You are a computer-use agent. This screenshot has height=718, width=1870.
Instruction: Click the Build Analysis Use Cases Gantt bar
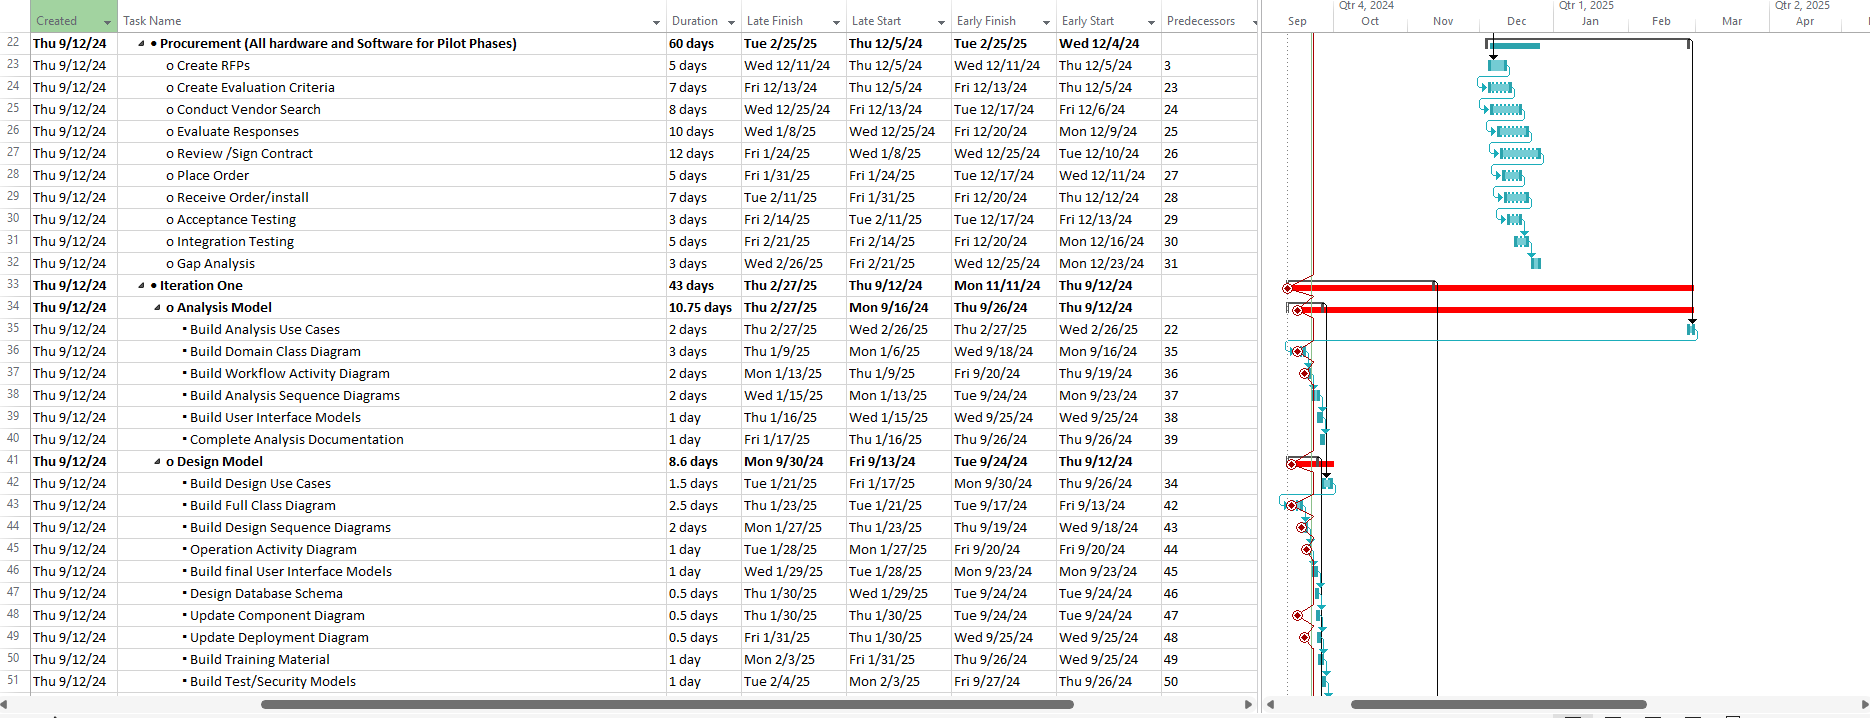tap(1692, 330)
